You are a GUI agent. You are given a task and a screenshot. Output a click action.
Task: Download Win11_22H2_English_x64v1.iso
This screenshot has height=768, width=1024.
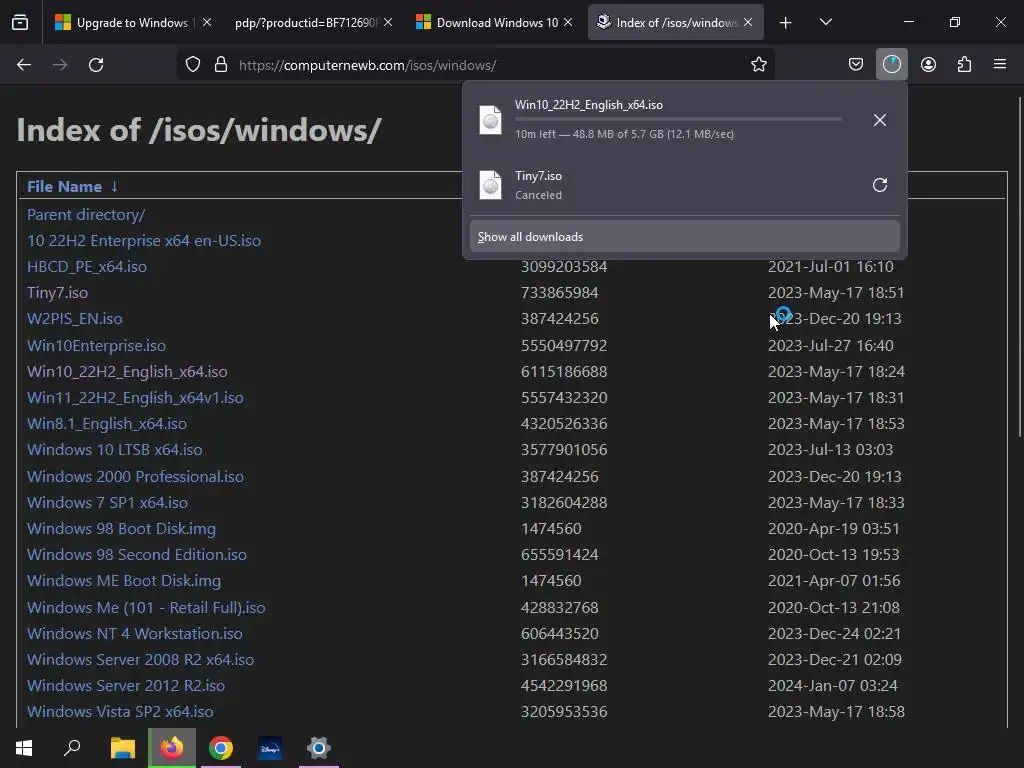(135, 398)
